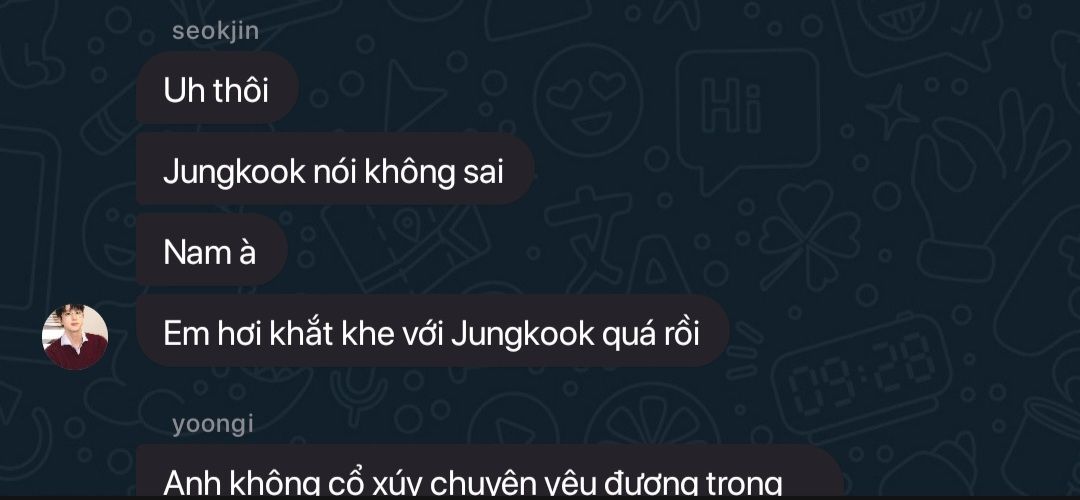Screen dimensions: 1080x500
Task: Tap the yoongi sender name label
Action: tap(213, 424)
